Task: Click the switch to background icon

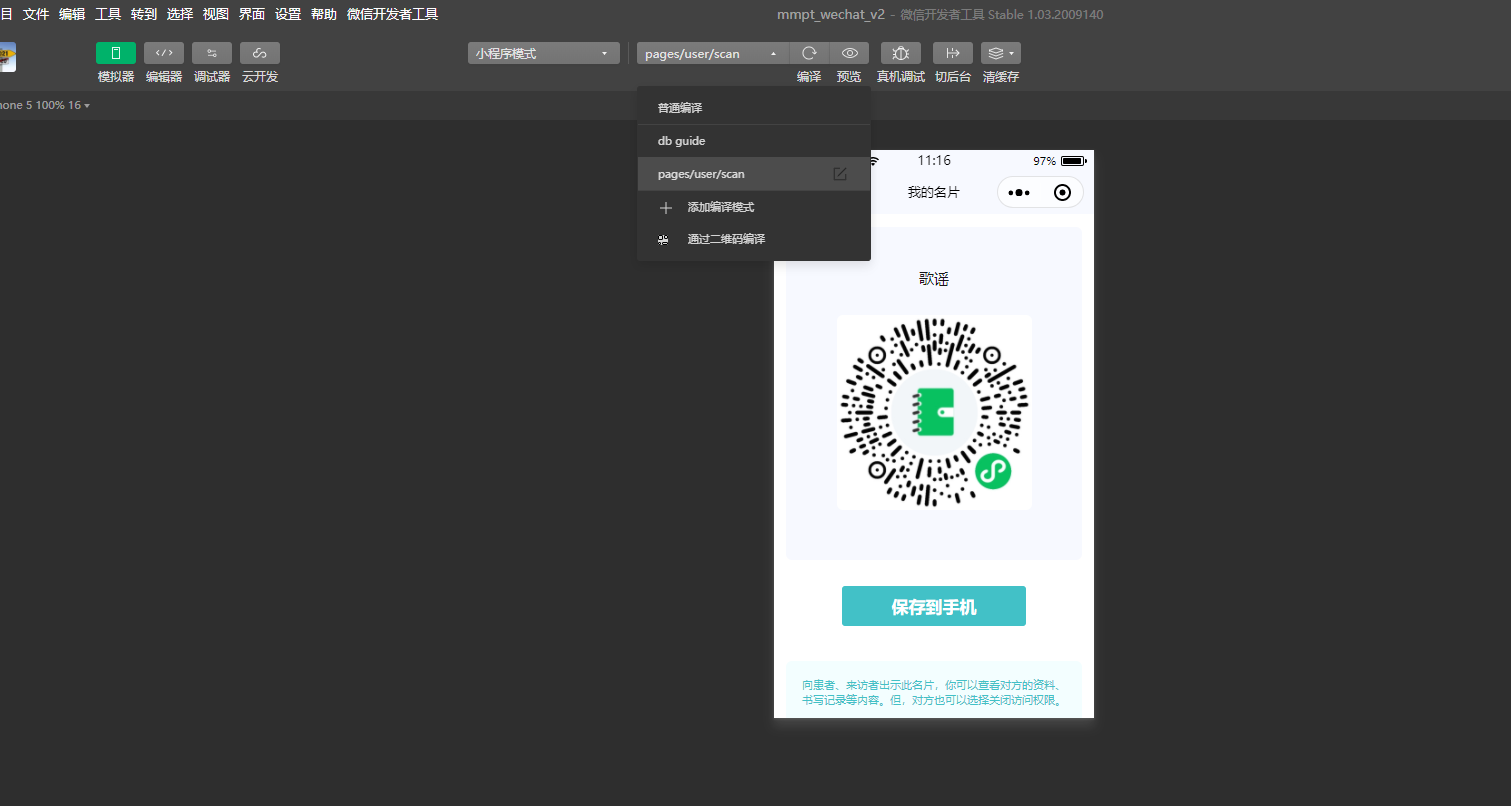Action: (x=953, y=53)
